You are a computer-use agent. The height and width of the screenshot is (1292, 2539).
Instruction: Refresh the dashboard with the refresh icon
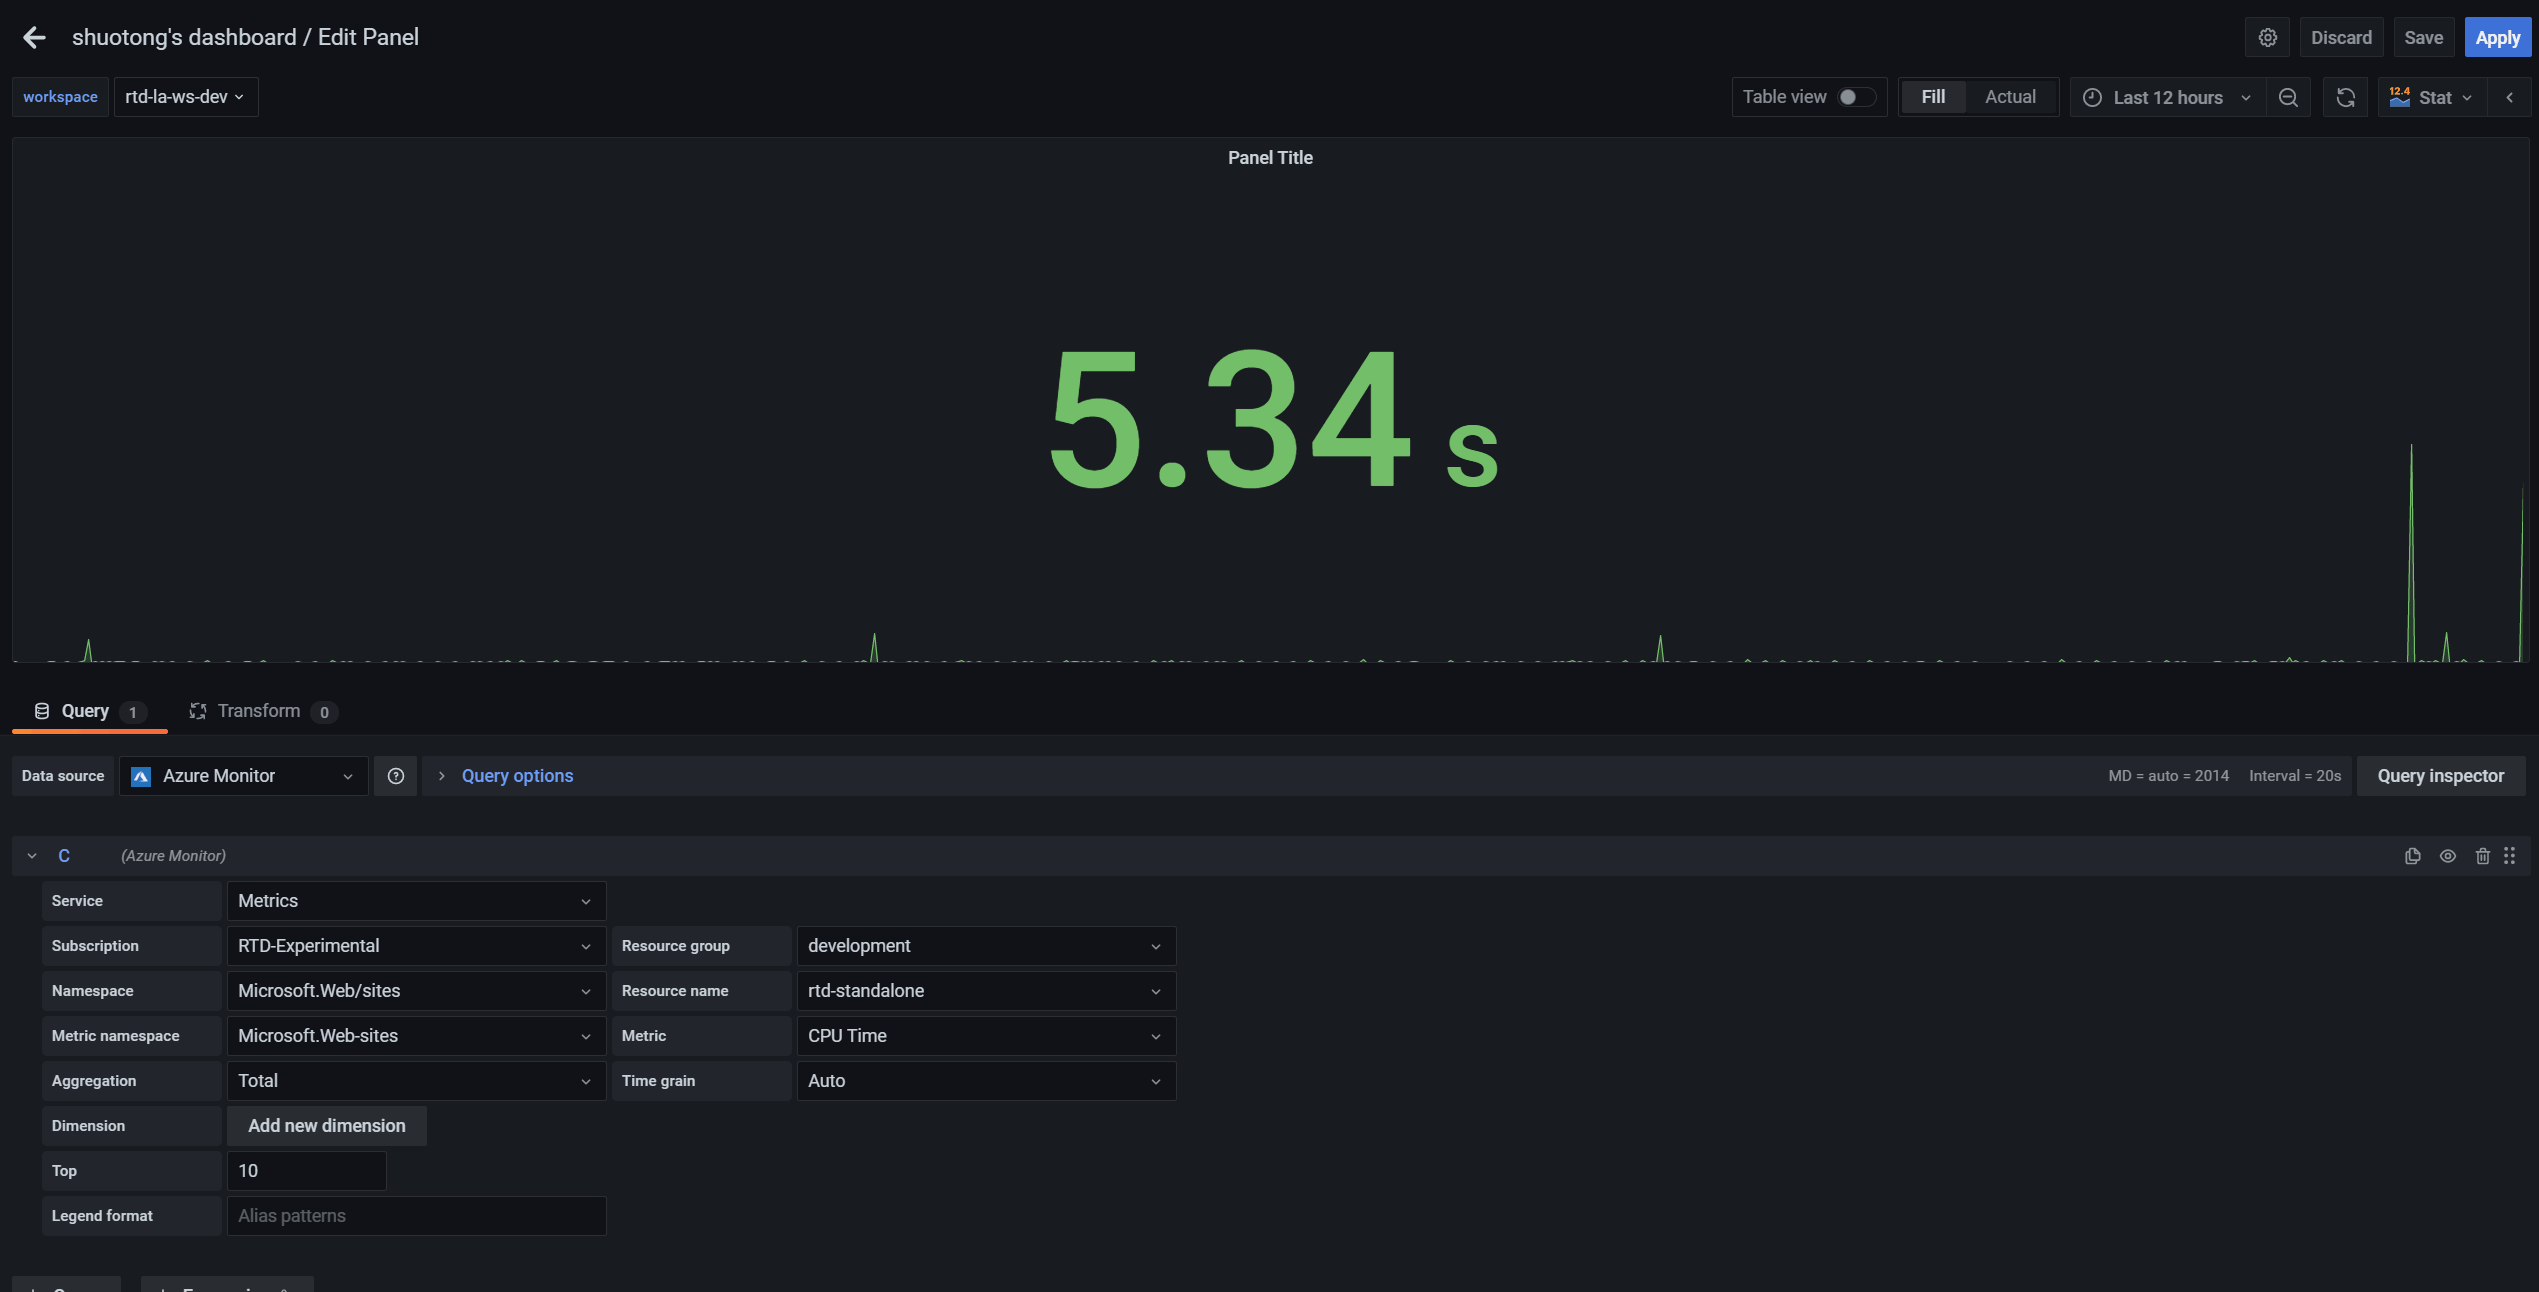2344,97
